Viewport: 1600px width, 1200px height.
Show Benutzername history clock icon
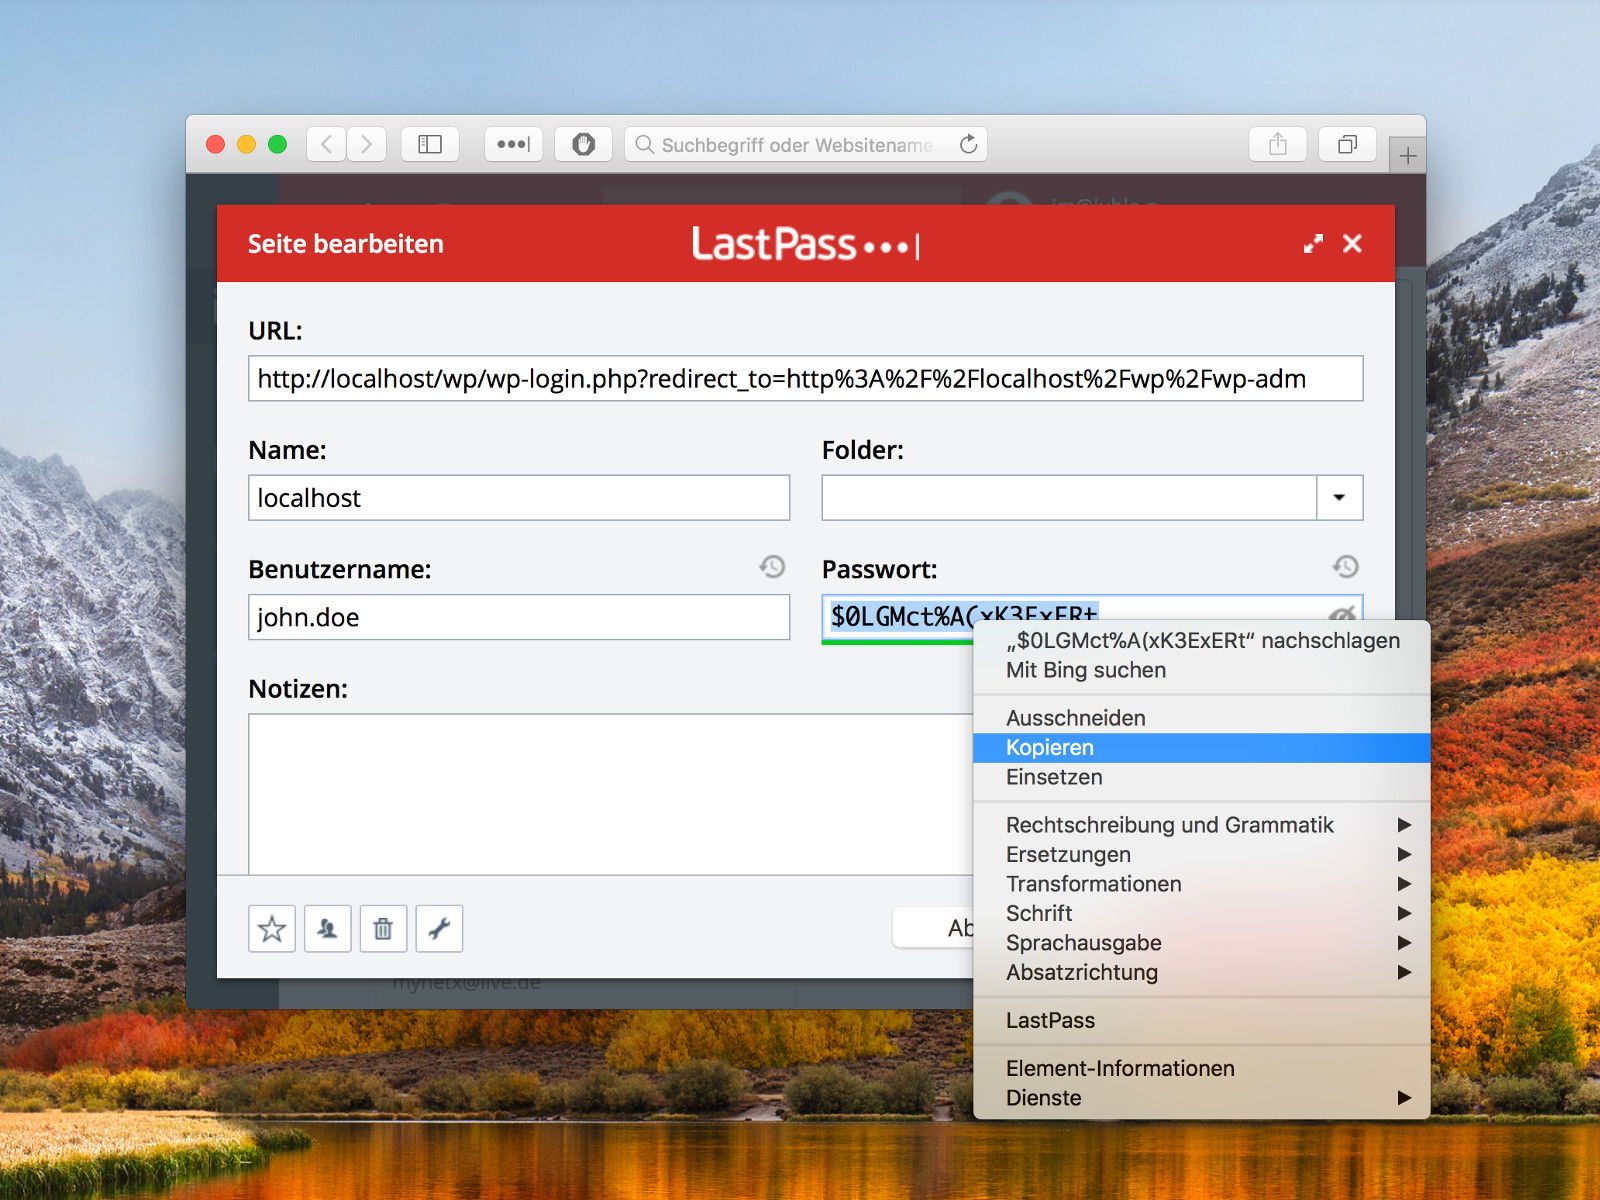772,567
